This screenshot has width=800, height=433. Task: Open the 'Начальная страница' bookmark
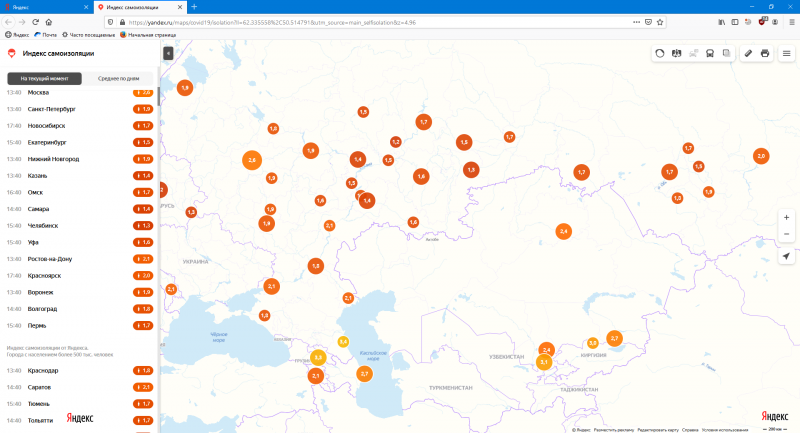point(148,35)
